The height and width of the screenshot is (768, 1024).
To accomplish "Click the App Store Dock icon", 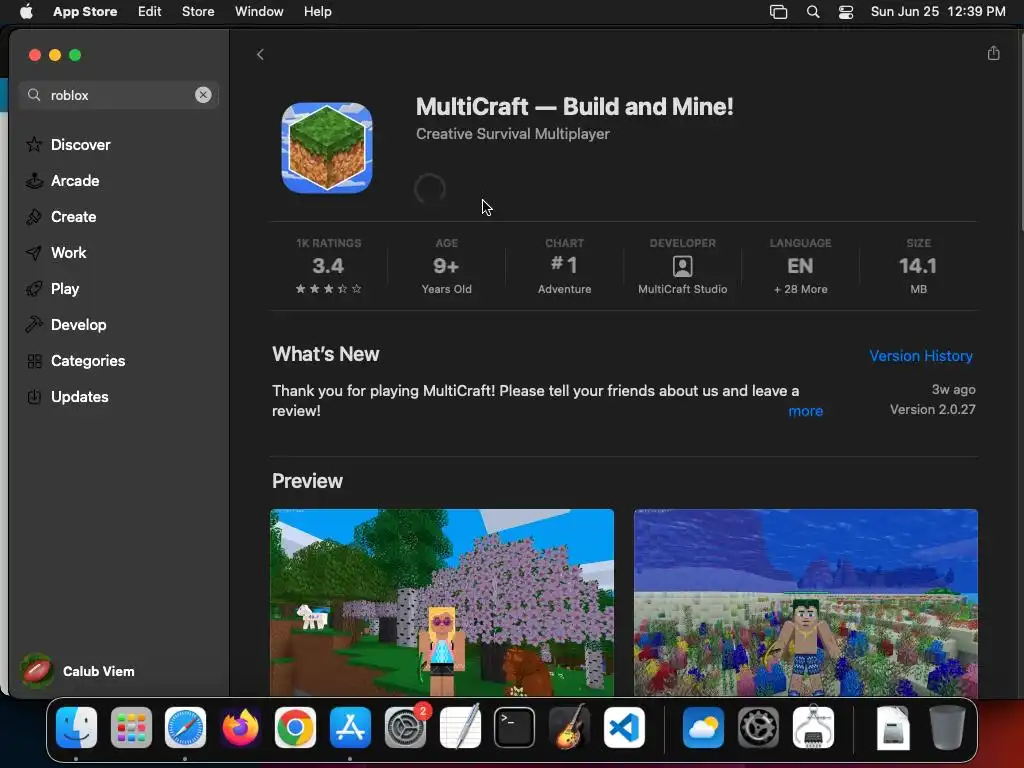I will (350, 727).
